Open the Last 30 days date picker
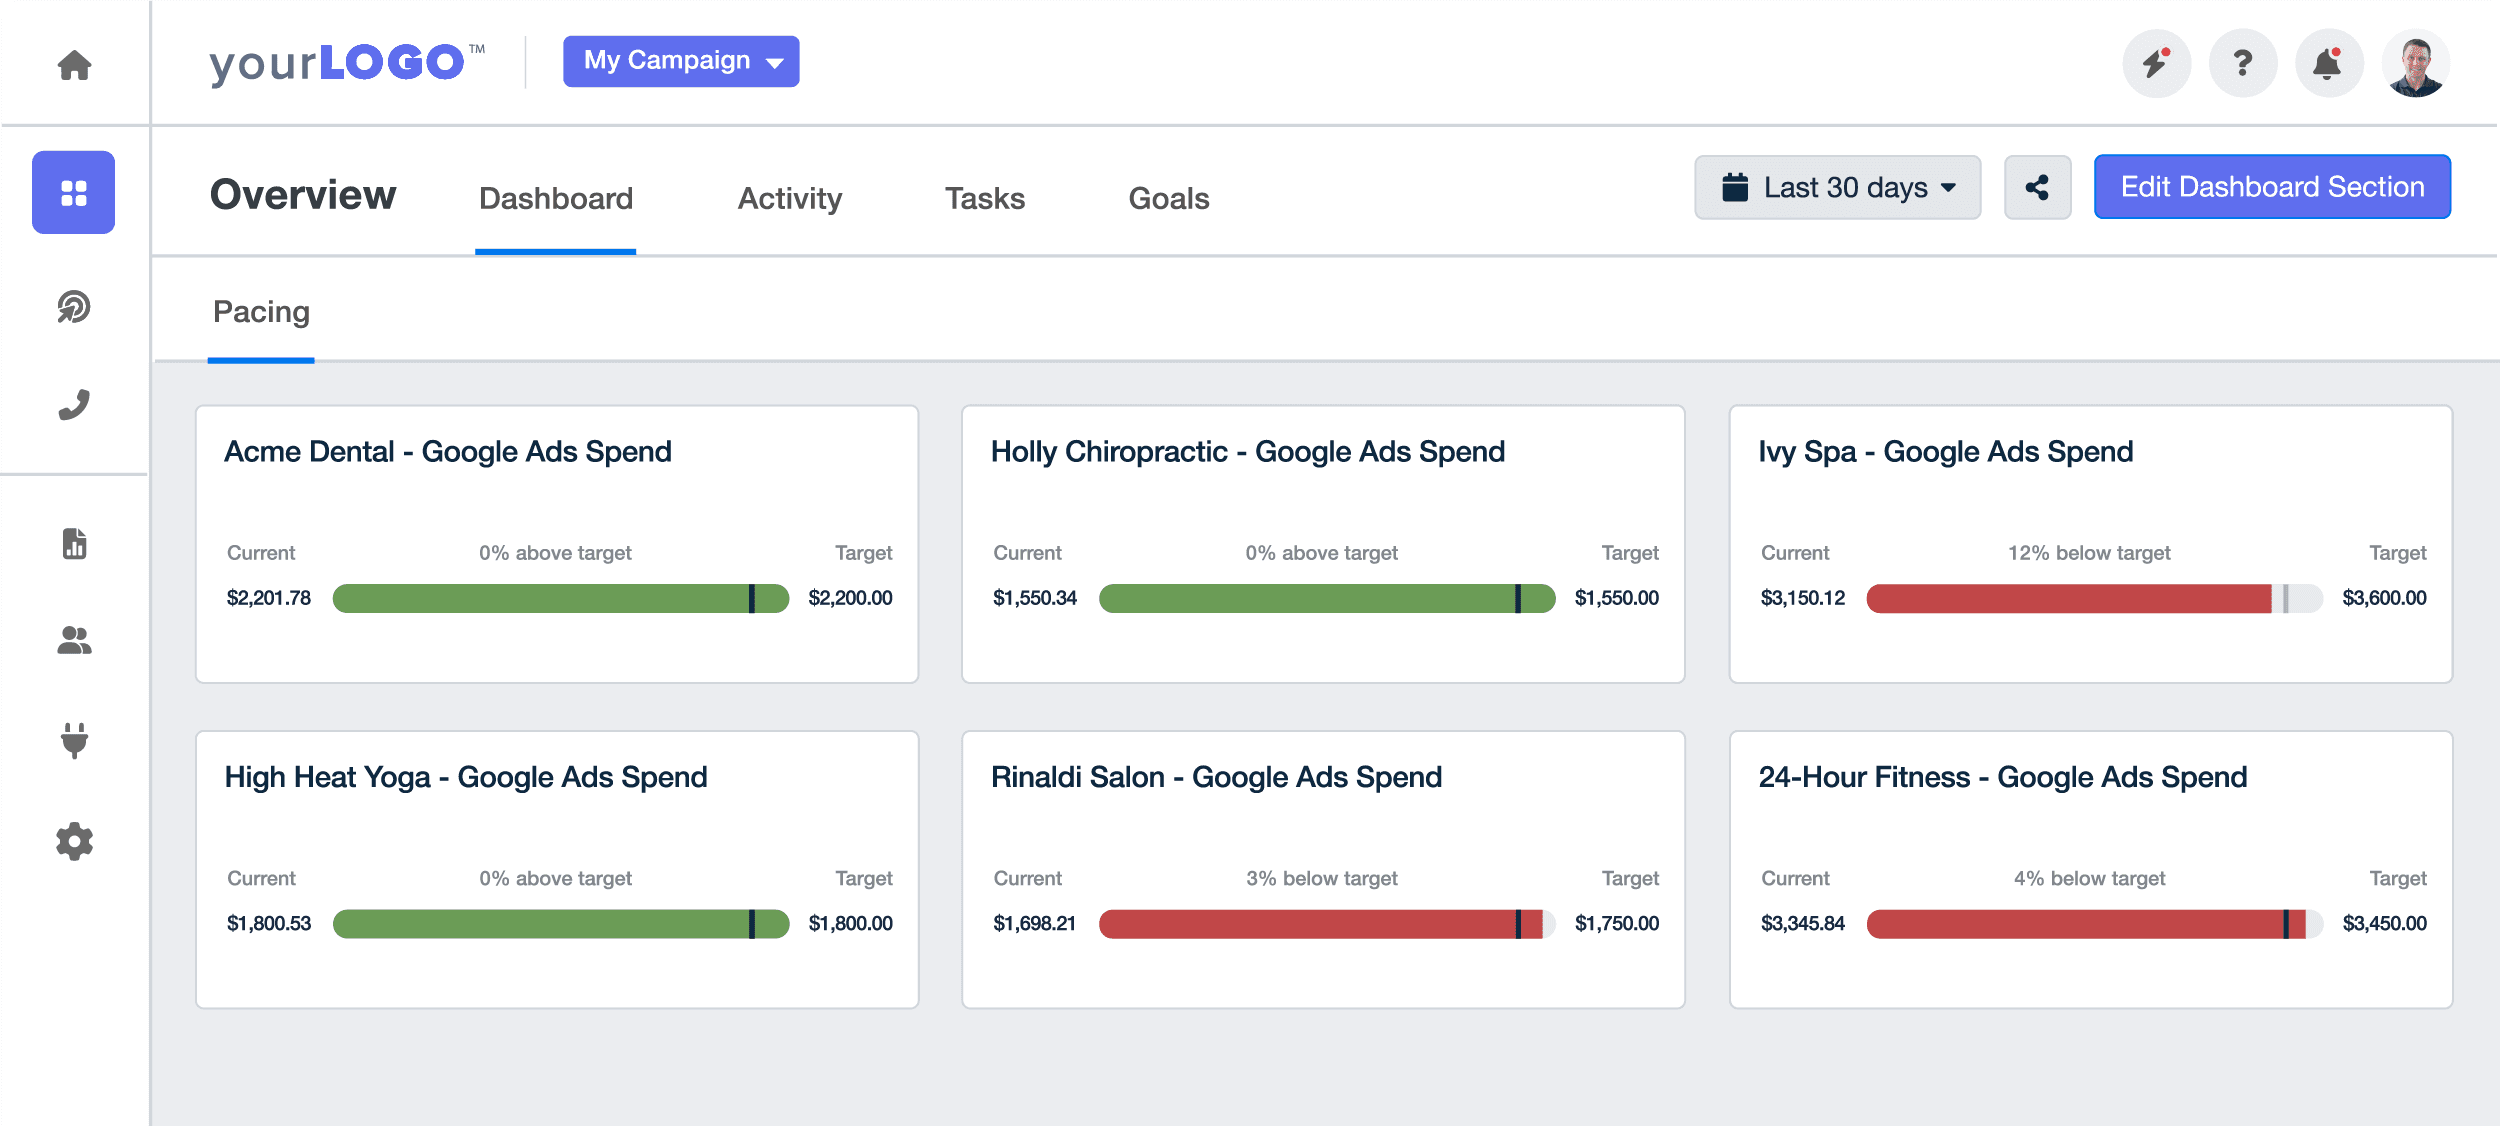 tap(1837, 187)
